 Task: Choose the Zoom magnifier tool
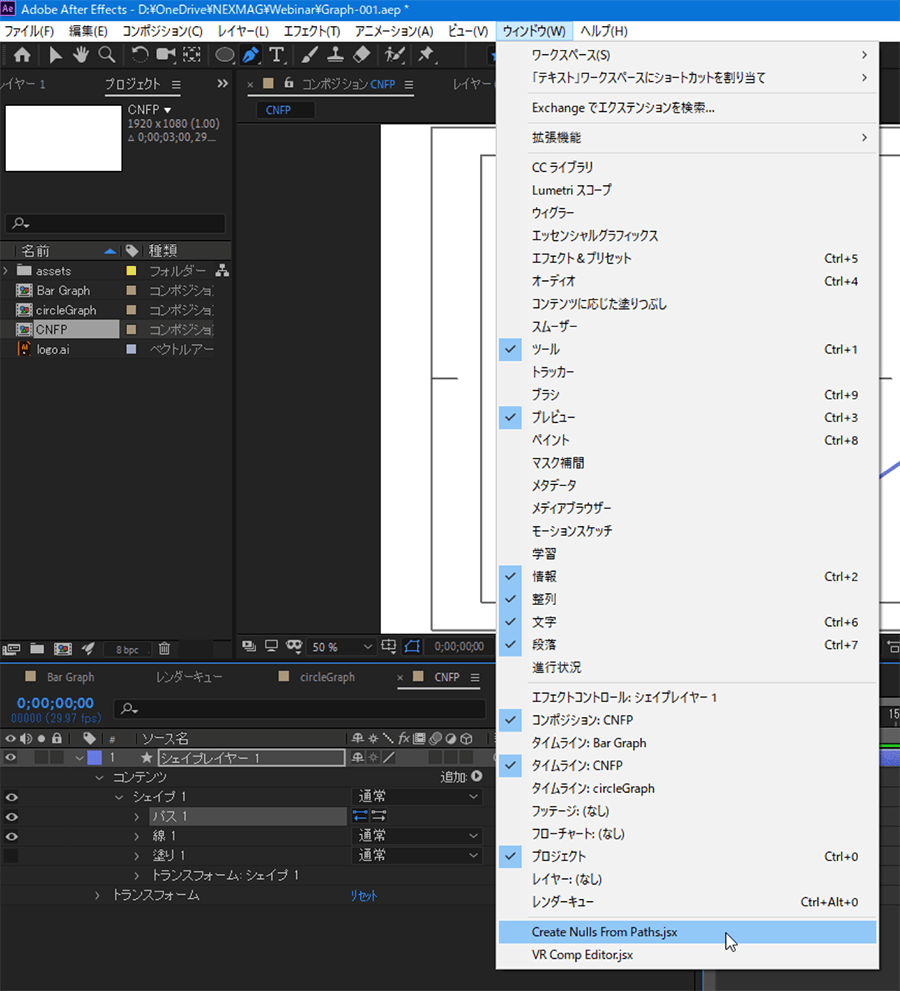[106, 54]
